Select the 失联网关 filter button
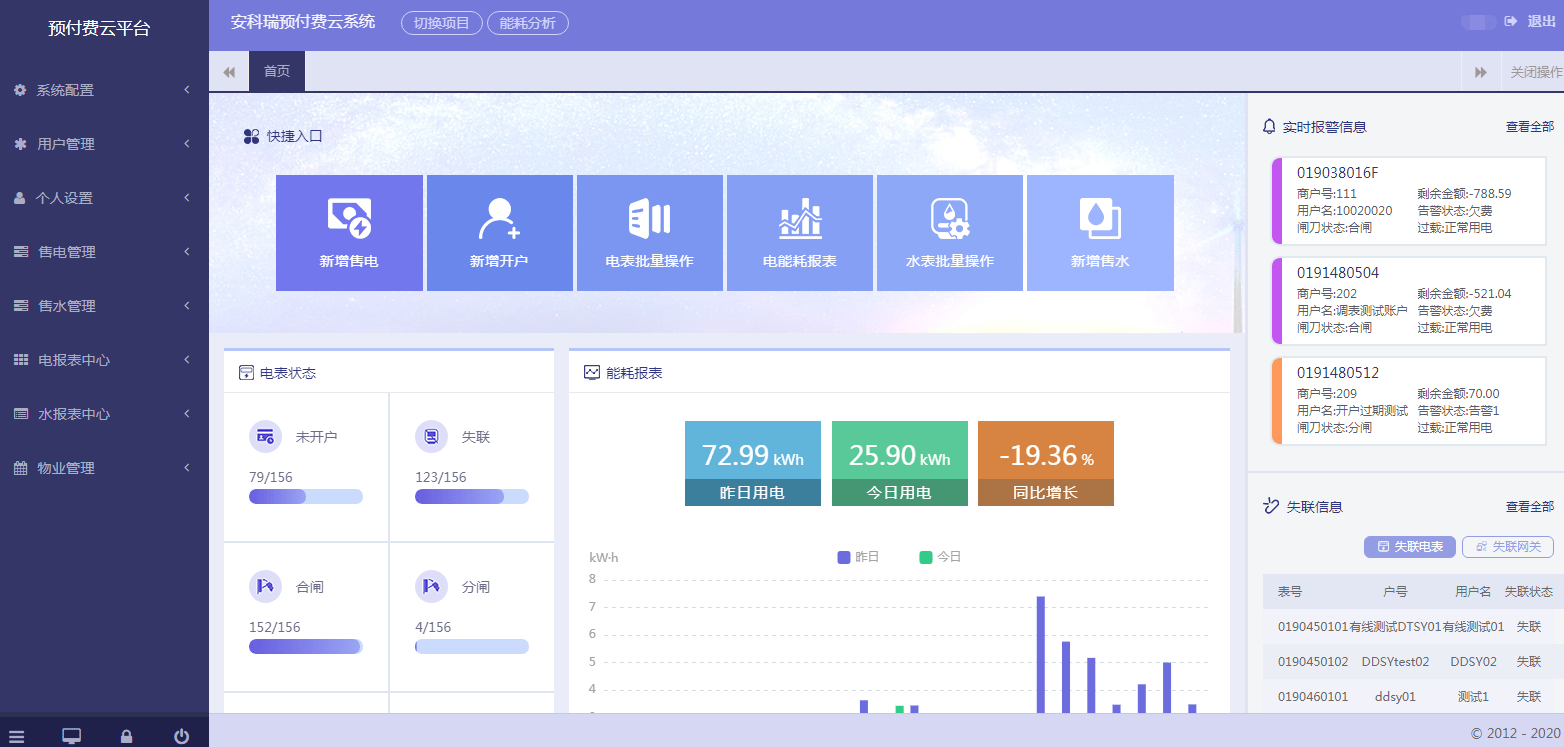Viewport: 1564px width, 747px height. coord(1508,547)
